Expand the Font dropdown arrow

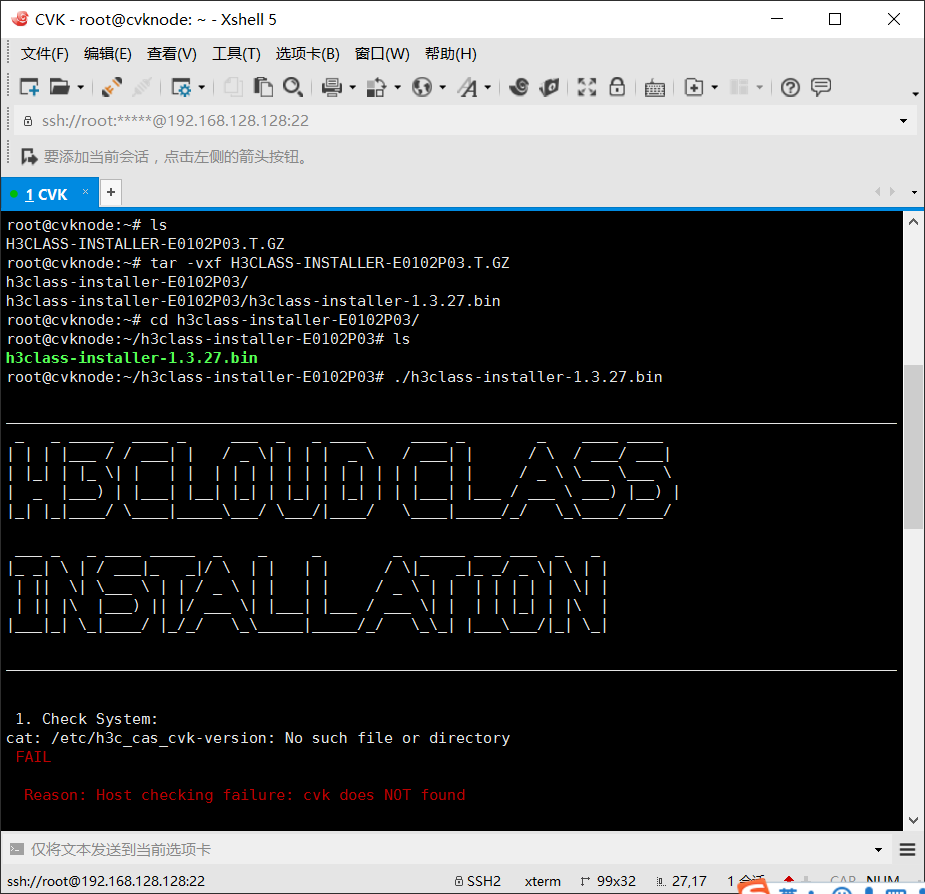pos(488,87)
